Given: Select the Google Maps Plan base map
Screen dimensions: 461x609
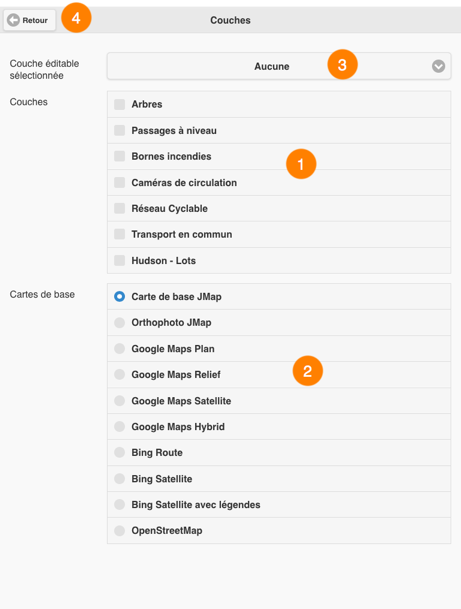Looking at the screenshot, I should tap(120, 349).
